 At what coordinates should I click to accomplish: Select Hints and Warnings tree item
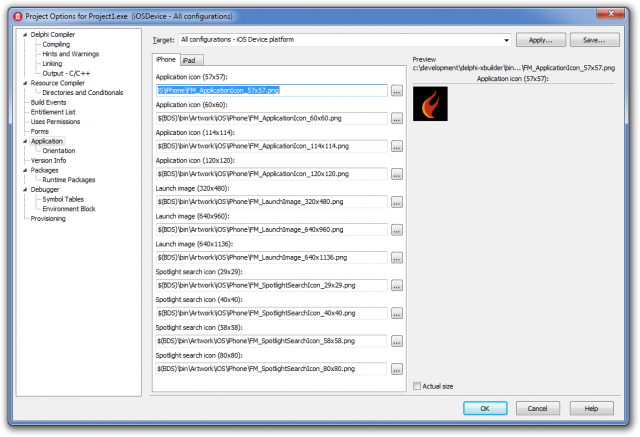(x=71, y=54)
